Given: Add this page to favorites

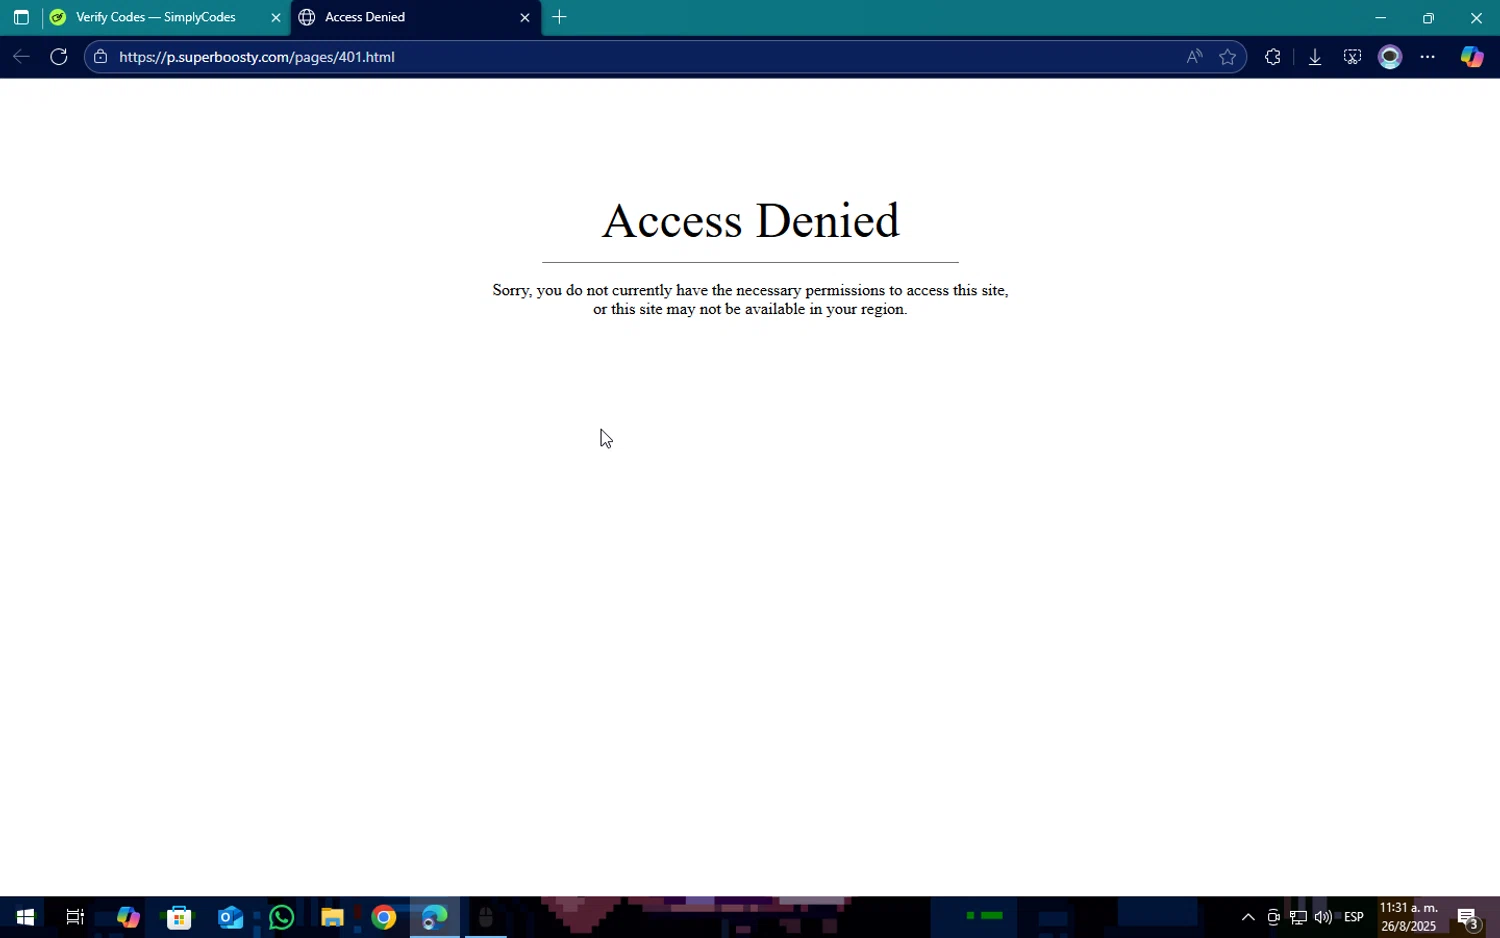Looking at the screenshot, I should click(x=1228, y=57).
